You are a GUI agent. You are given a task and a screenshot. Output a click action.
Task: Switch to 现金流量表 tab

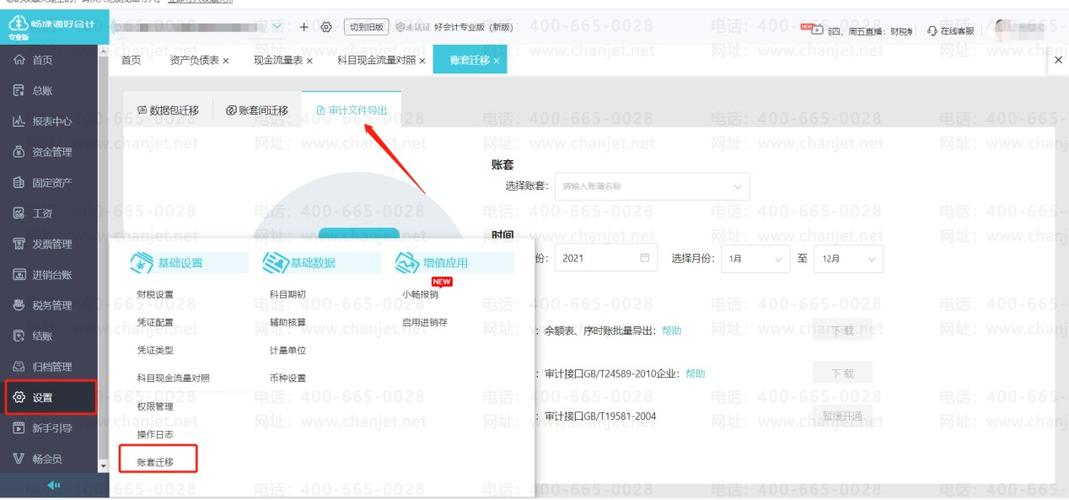coord(278,60)
